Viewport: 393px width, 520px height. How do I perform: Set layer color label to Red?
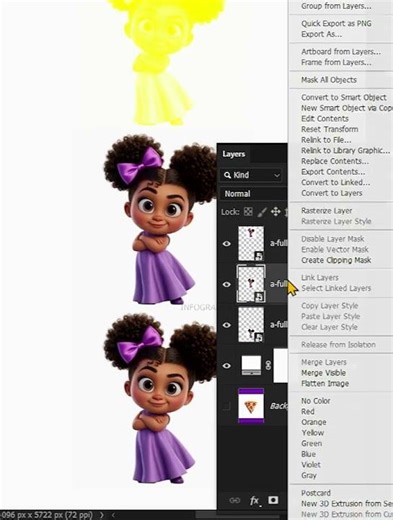(x=308, y=412)
